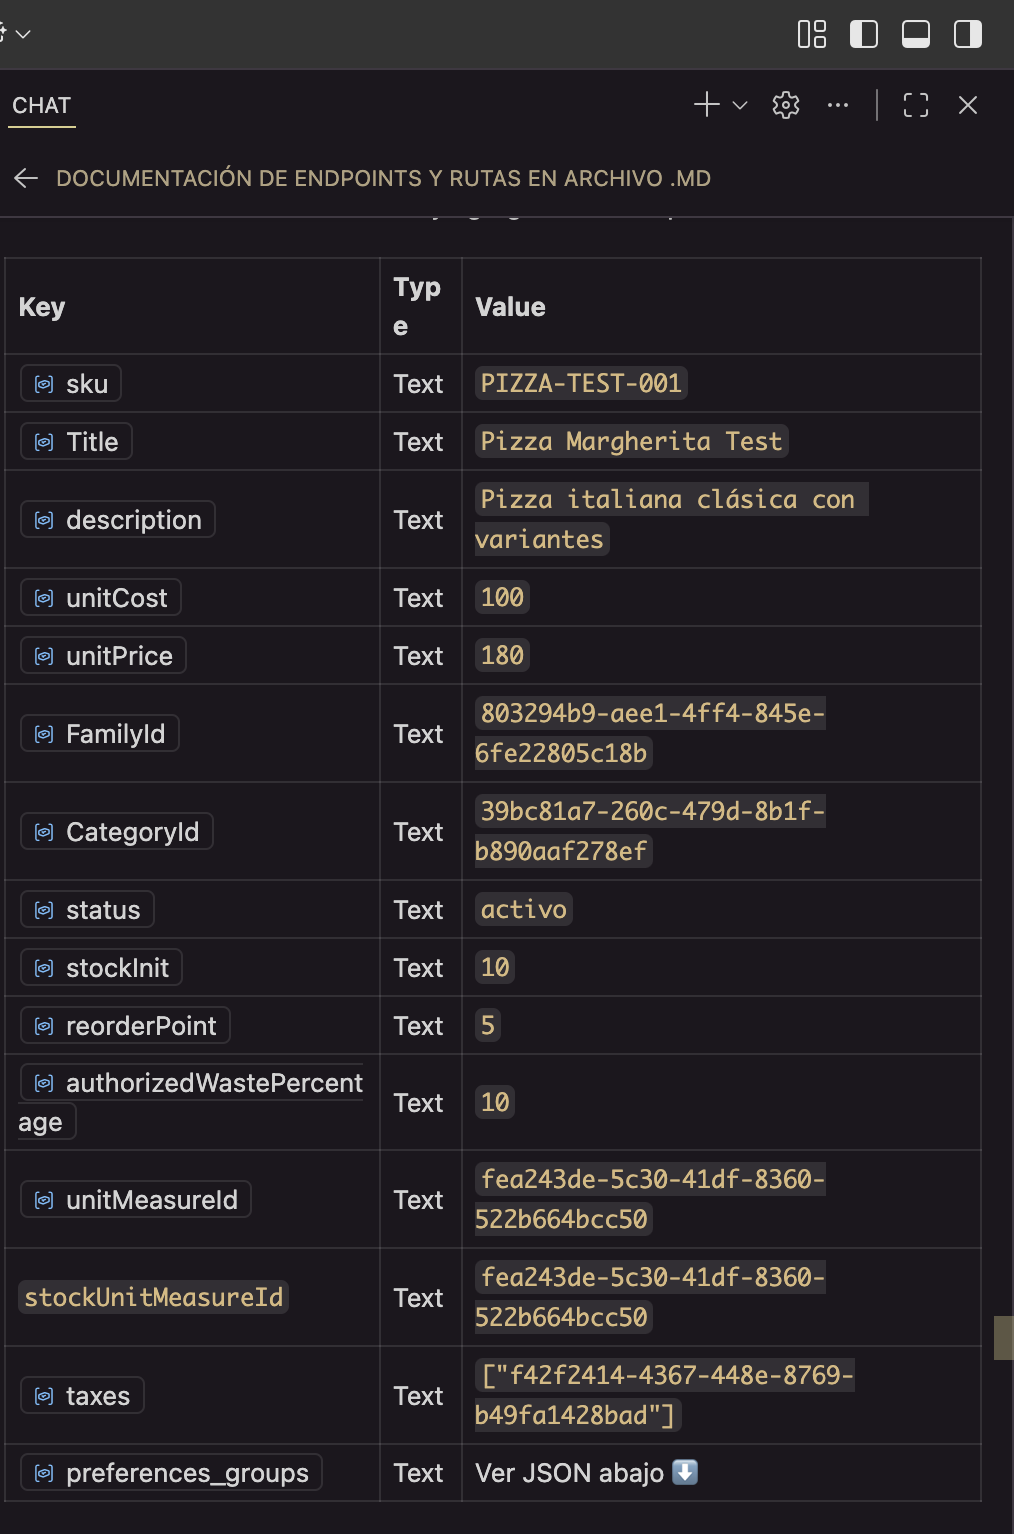Toggle the bottom panel visibility
The height and width of the screenshot is (1534, 1014).
point(916,34)
